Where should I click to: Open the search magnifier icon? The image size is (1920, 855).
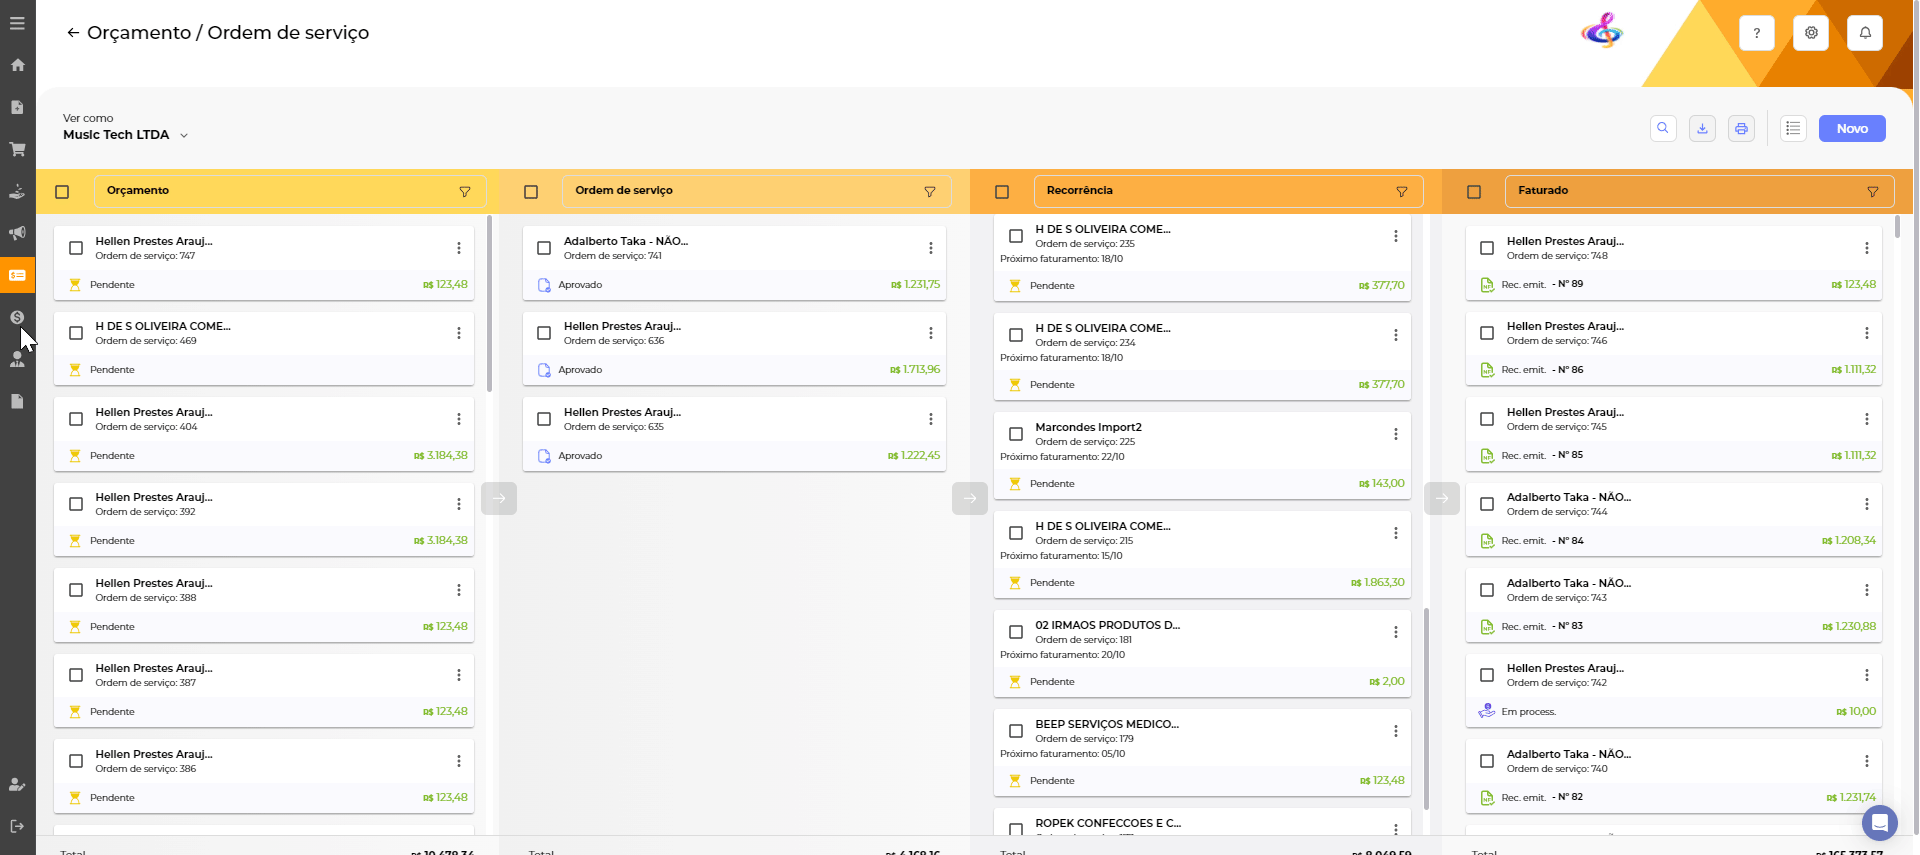[x=1663, y=128]
